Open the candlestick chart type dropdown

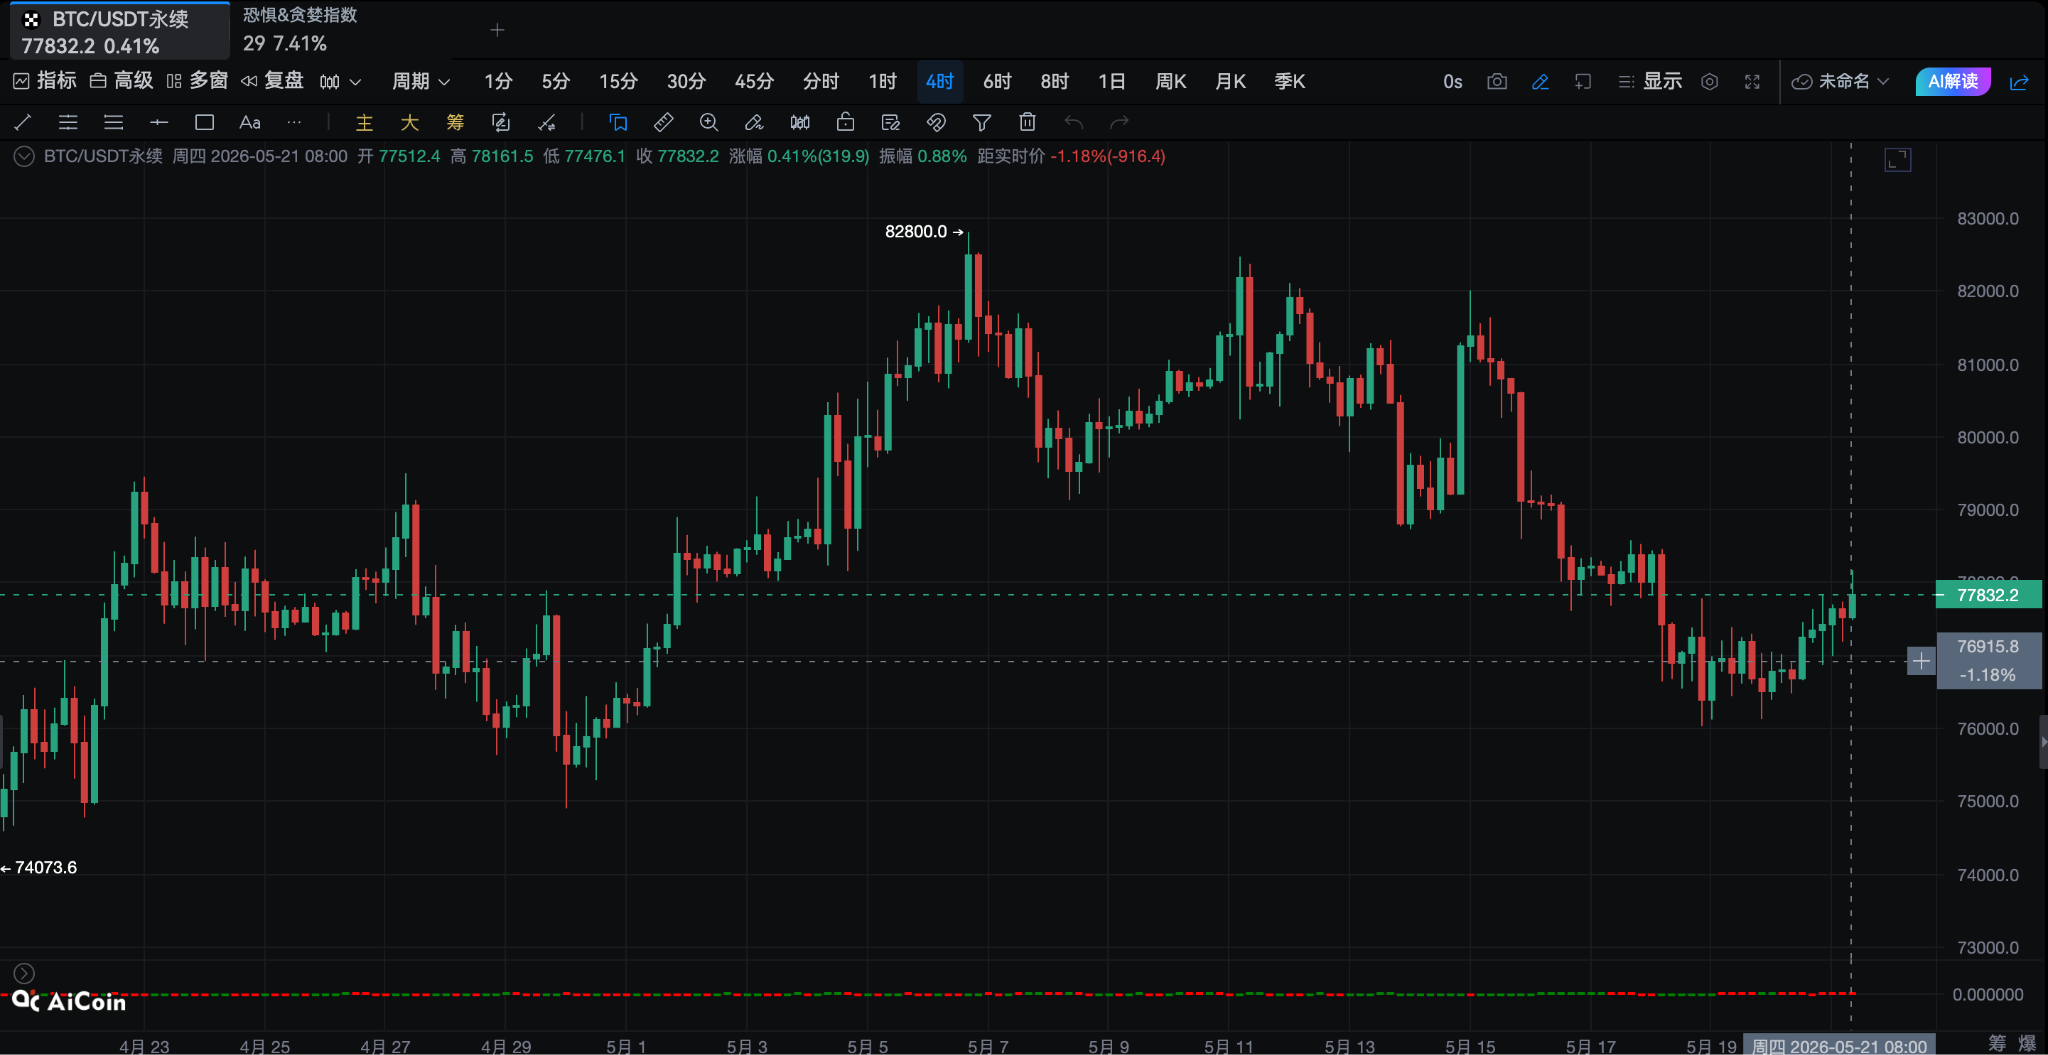pos(340,81)
